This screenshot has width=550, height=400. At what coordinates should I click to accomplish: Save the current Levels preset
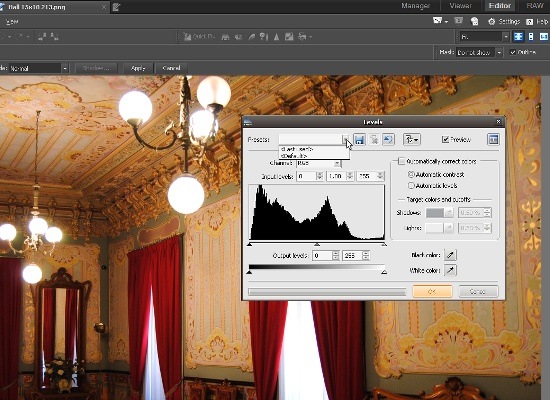359,140
